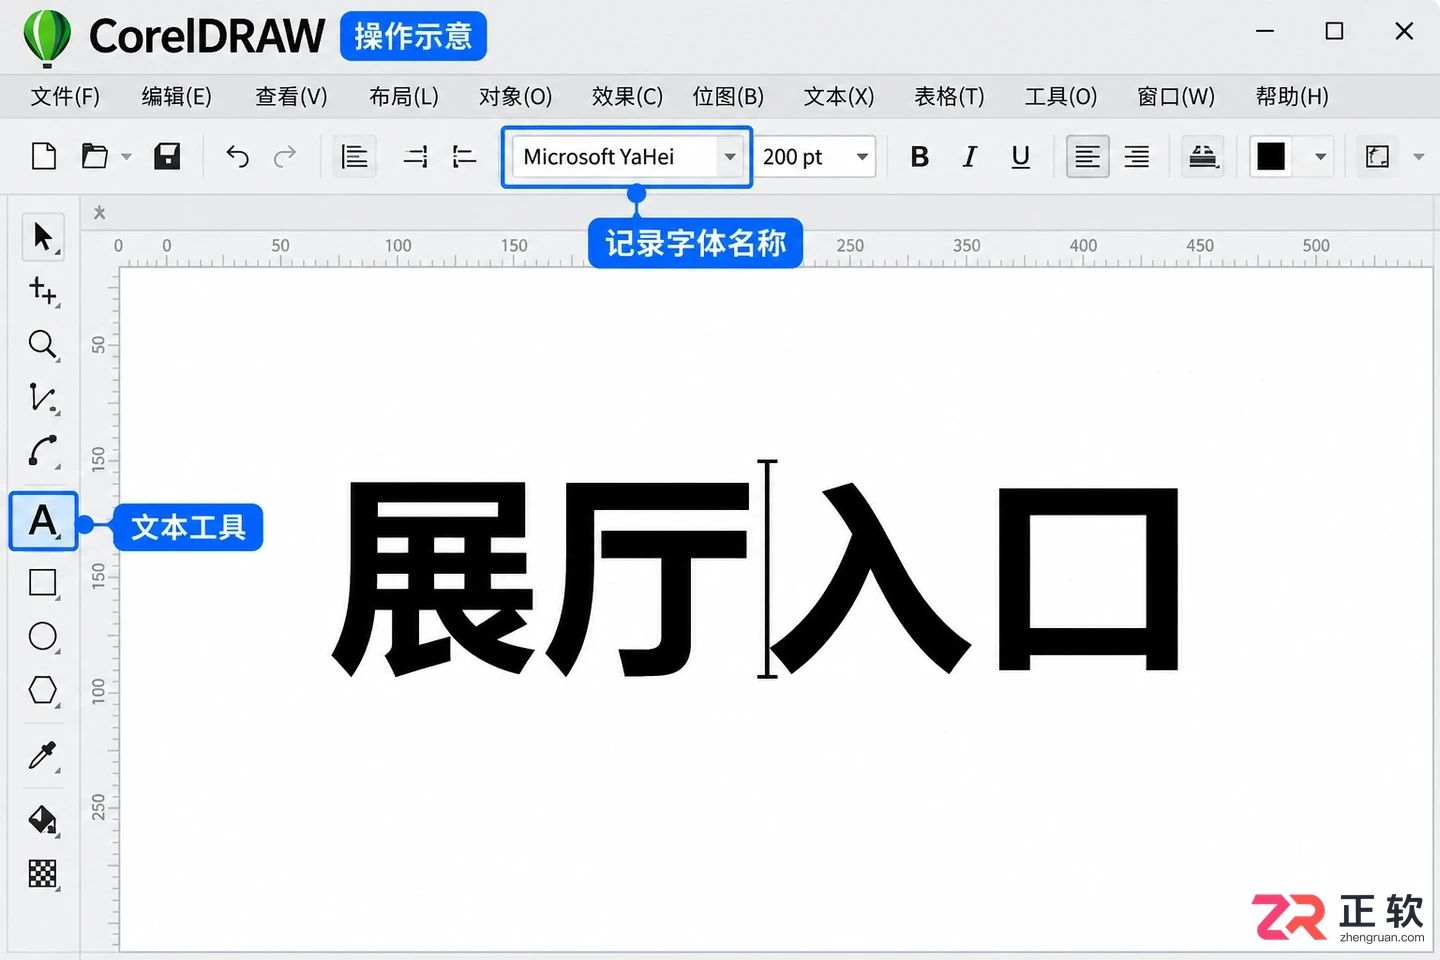Expand the 200 pt font size dropdown
The width and height of the screenshot is (1440, 960).
click(x=862, y=157)
